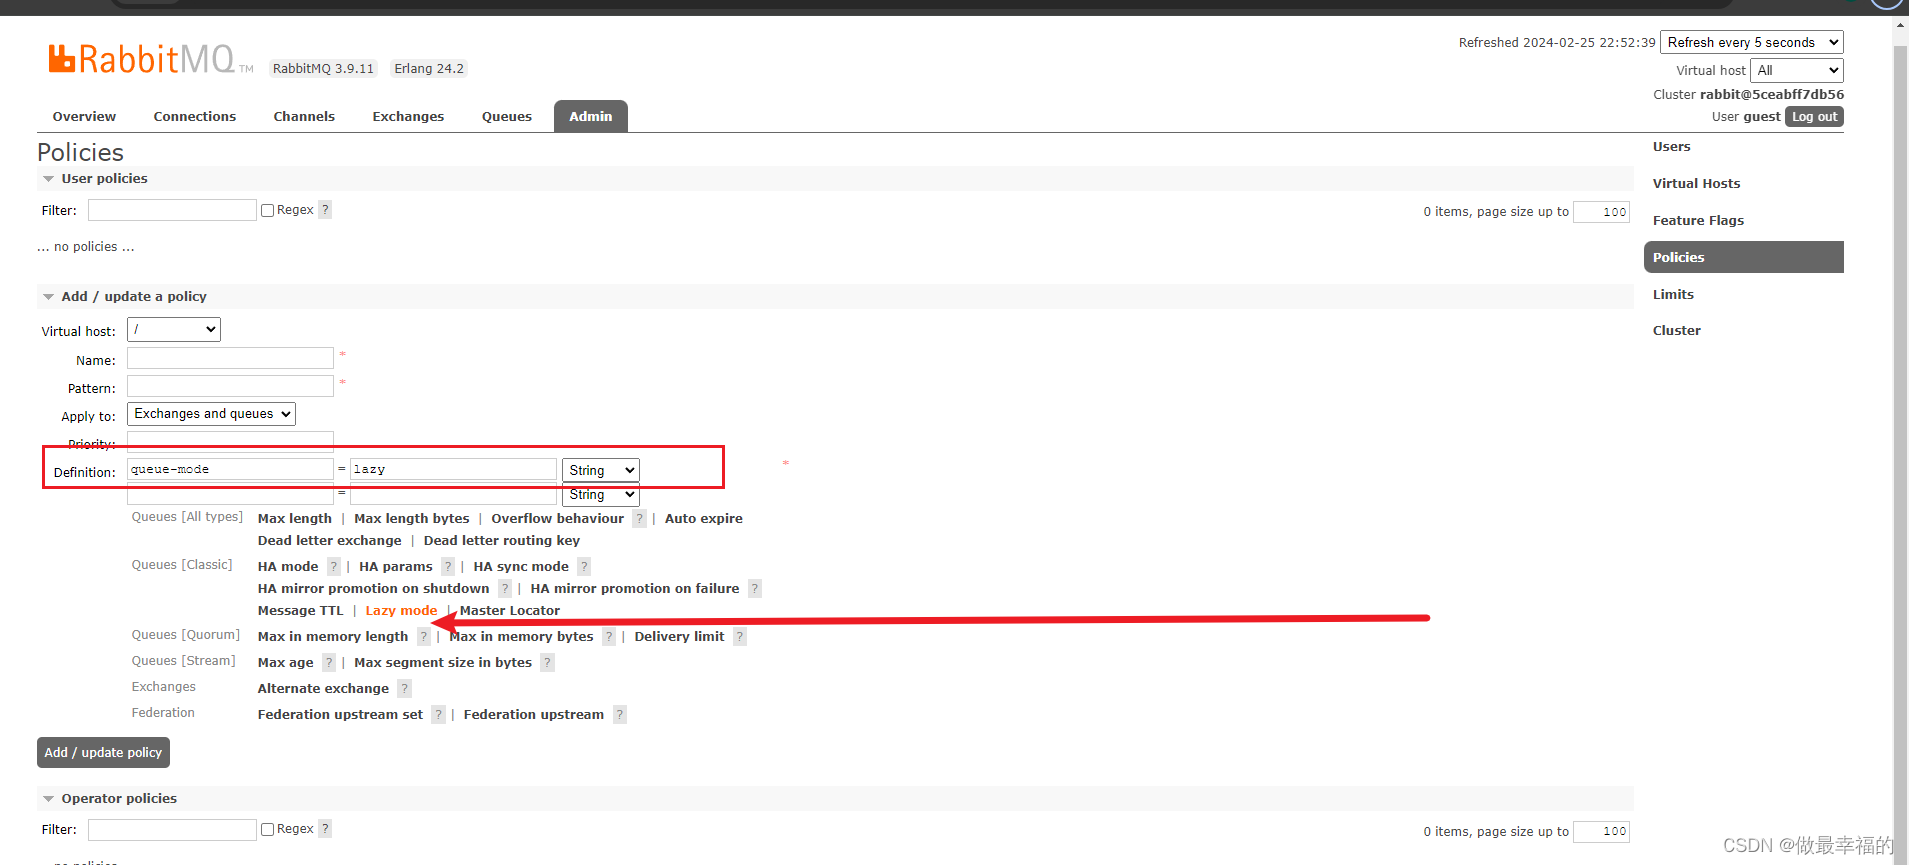Open the String dropdown on empty definition row
Image resolution: width=1909 pixels, height=865 pixels.
(600, 495)
